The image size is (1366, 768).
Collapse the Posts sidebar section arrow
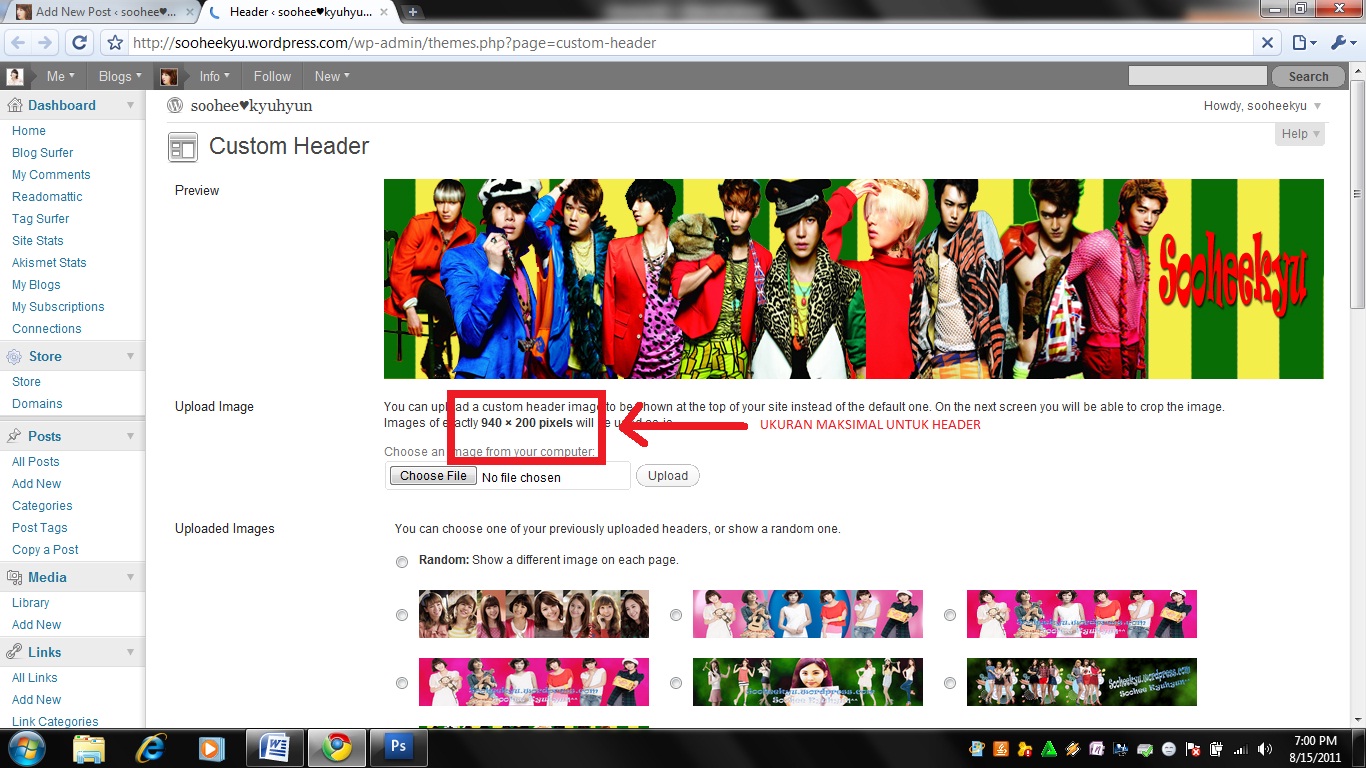pyautogui.click(x=130, y=436)
